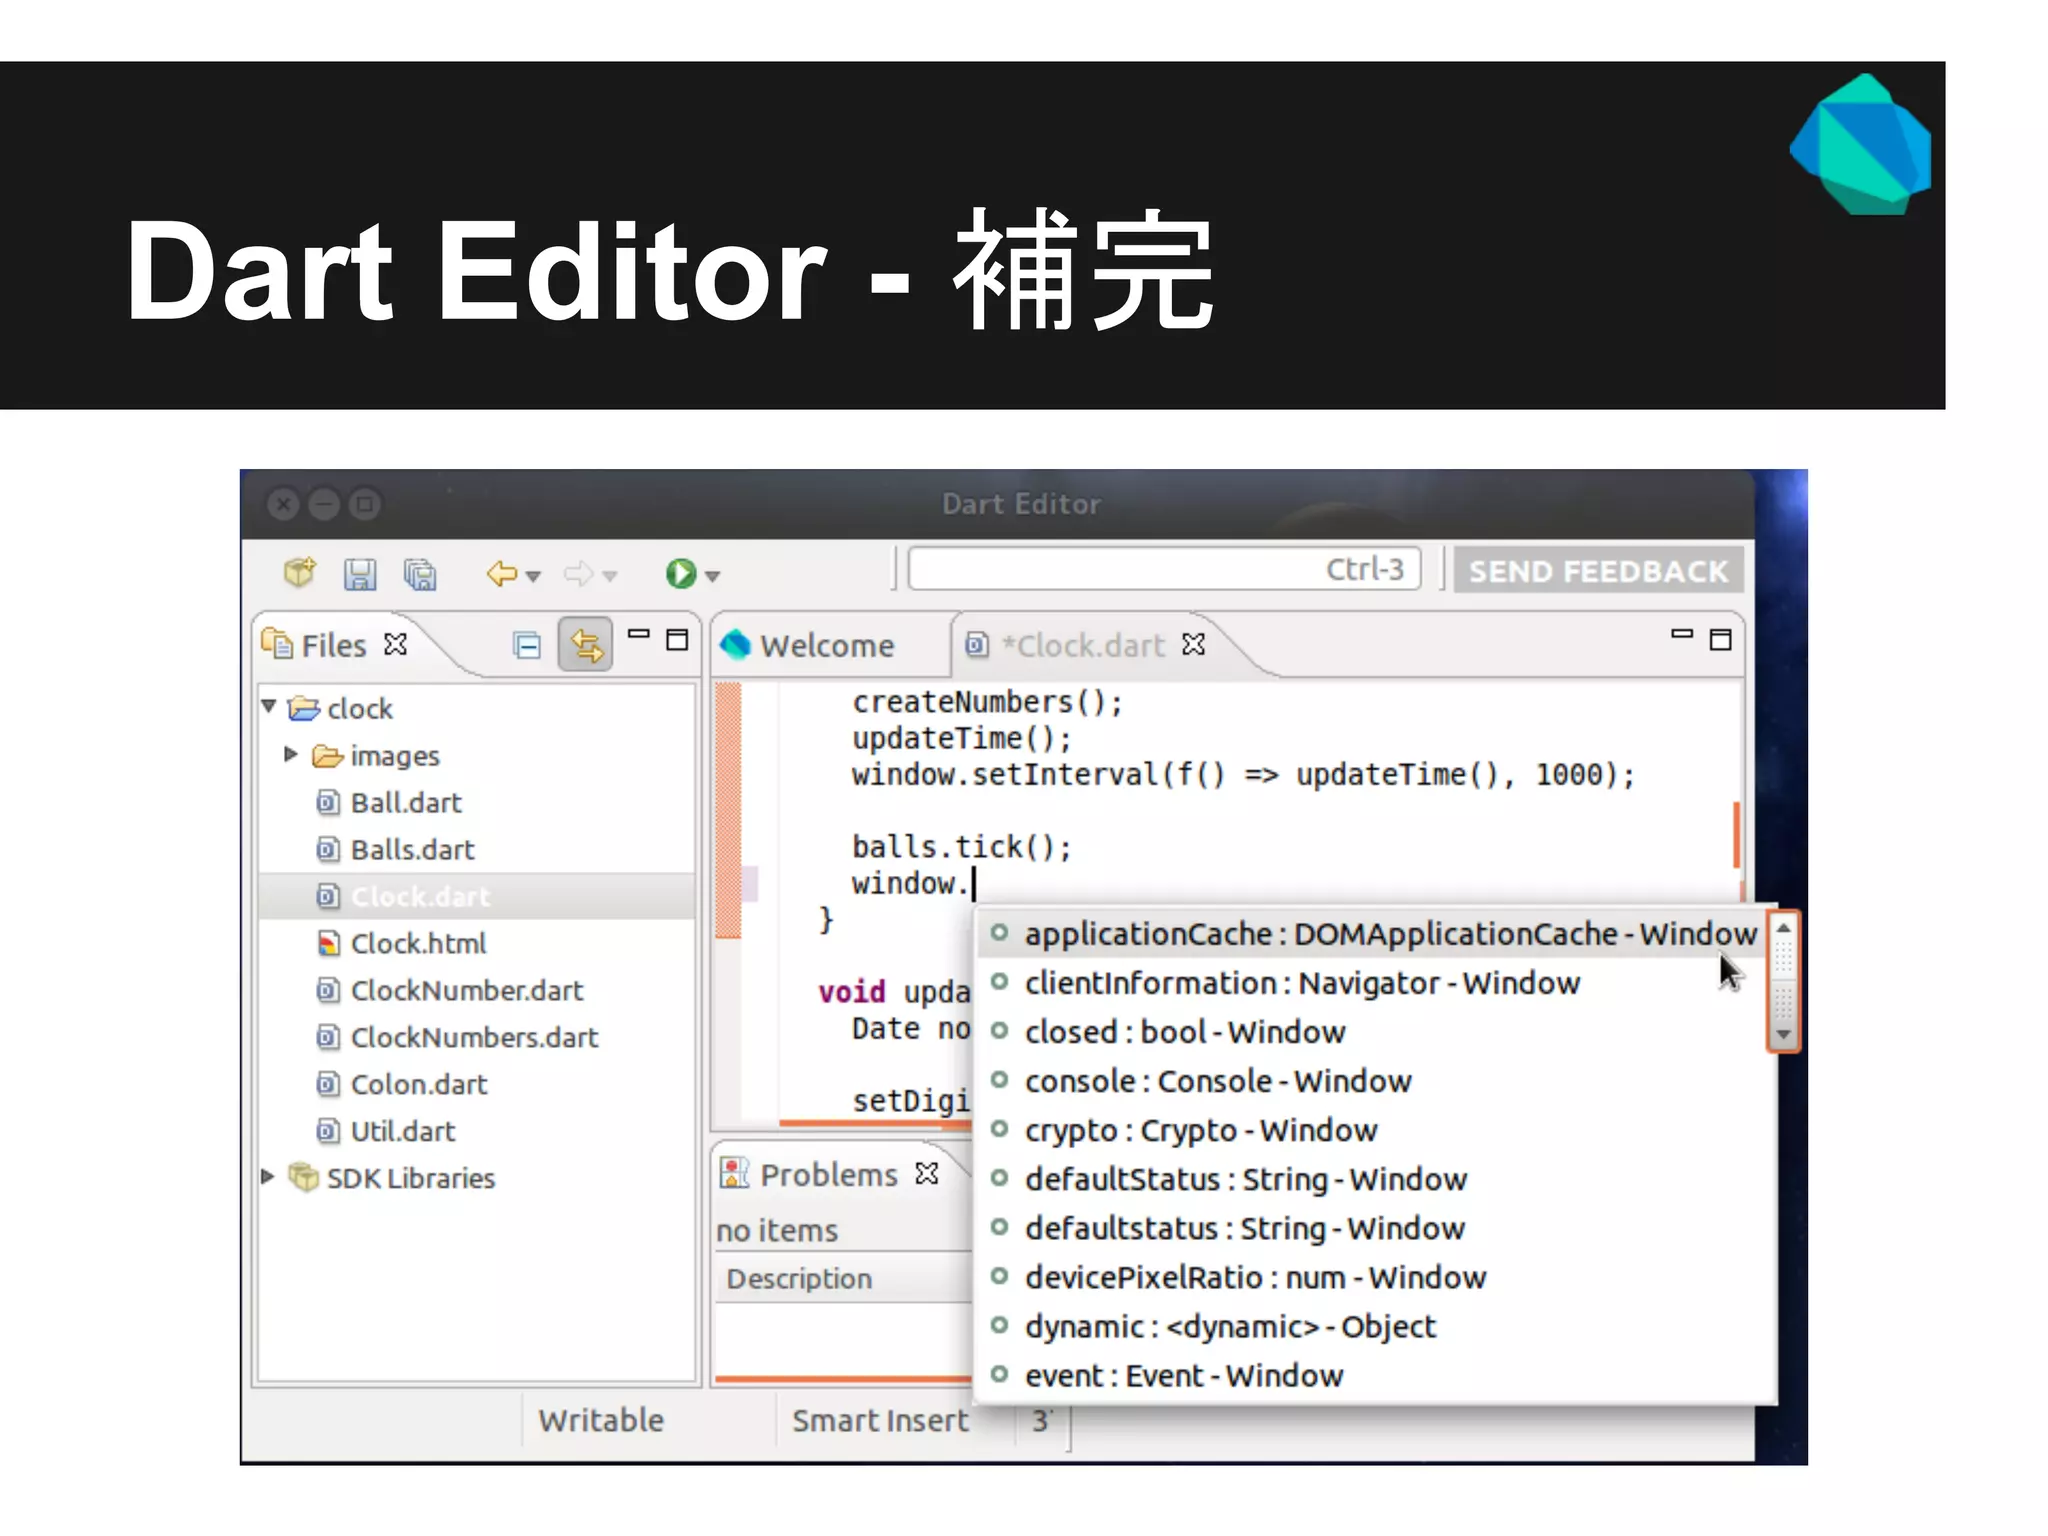2048x1536 pixels.
Task: Choose closed : bool completion suggestion
Action: [x=1371, y=1032]
